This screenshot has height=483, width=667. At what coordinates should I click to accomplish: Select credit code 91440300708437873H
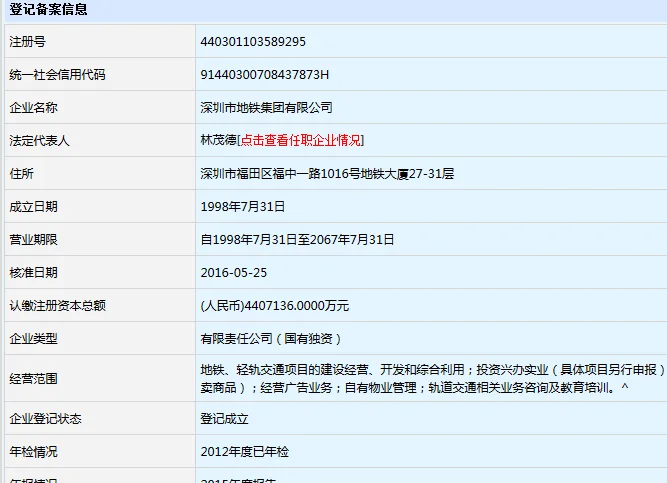click(265, 75)
